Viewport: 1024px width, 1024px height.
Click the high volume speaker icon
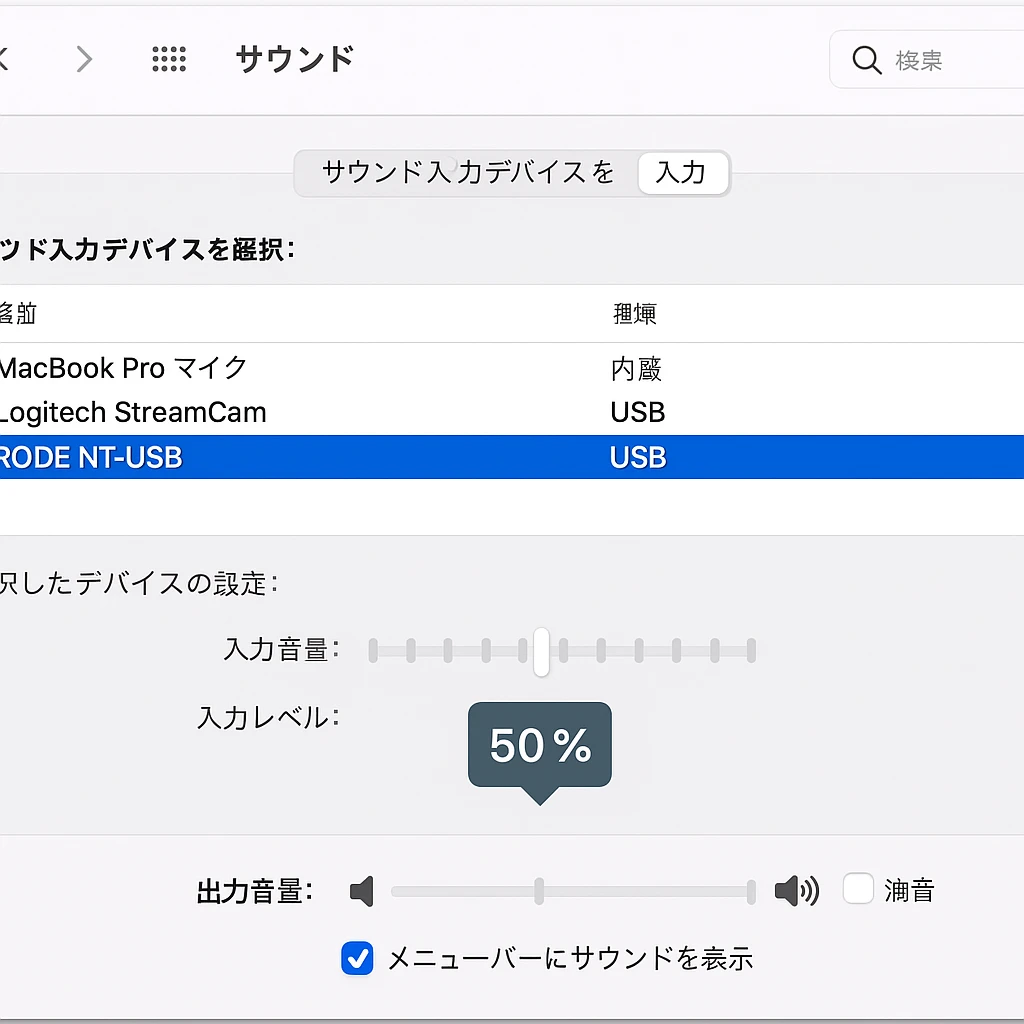(x=796, y=890)
